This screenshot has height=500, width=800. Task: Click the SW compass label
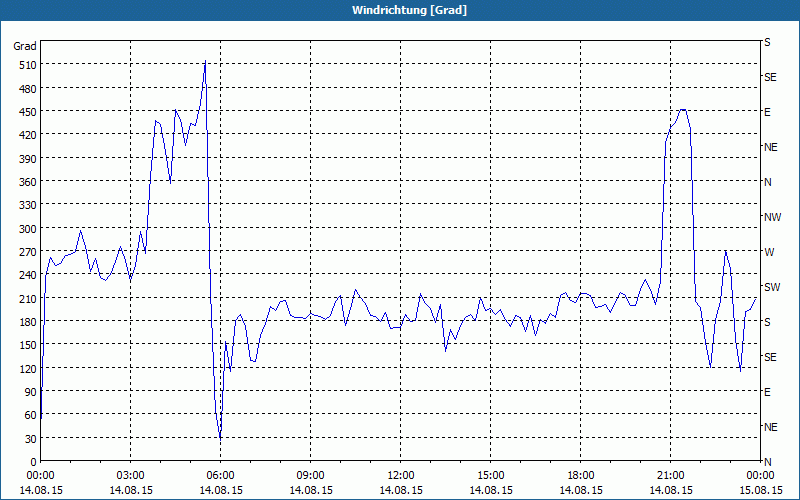pyautogui.click(x=772, y=287)
